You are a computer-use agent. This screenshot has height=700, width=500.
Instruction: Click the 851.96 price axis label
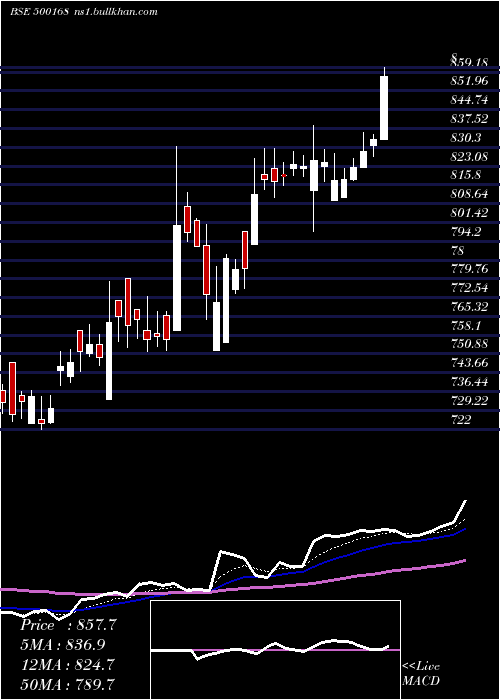(x=469, y=82)
